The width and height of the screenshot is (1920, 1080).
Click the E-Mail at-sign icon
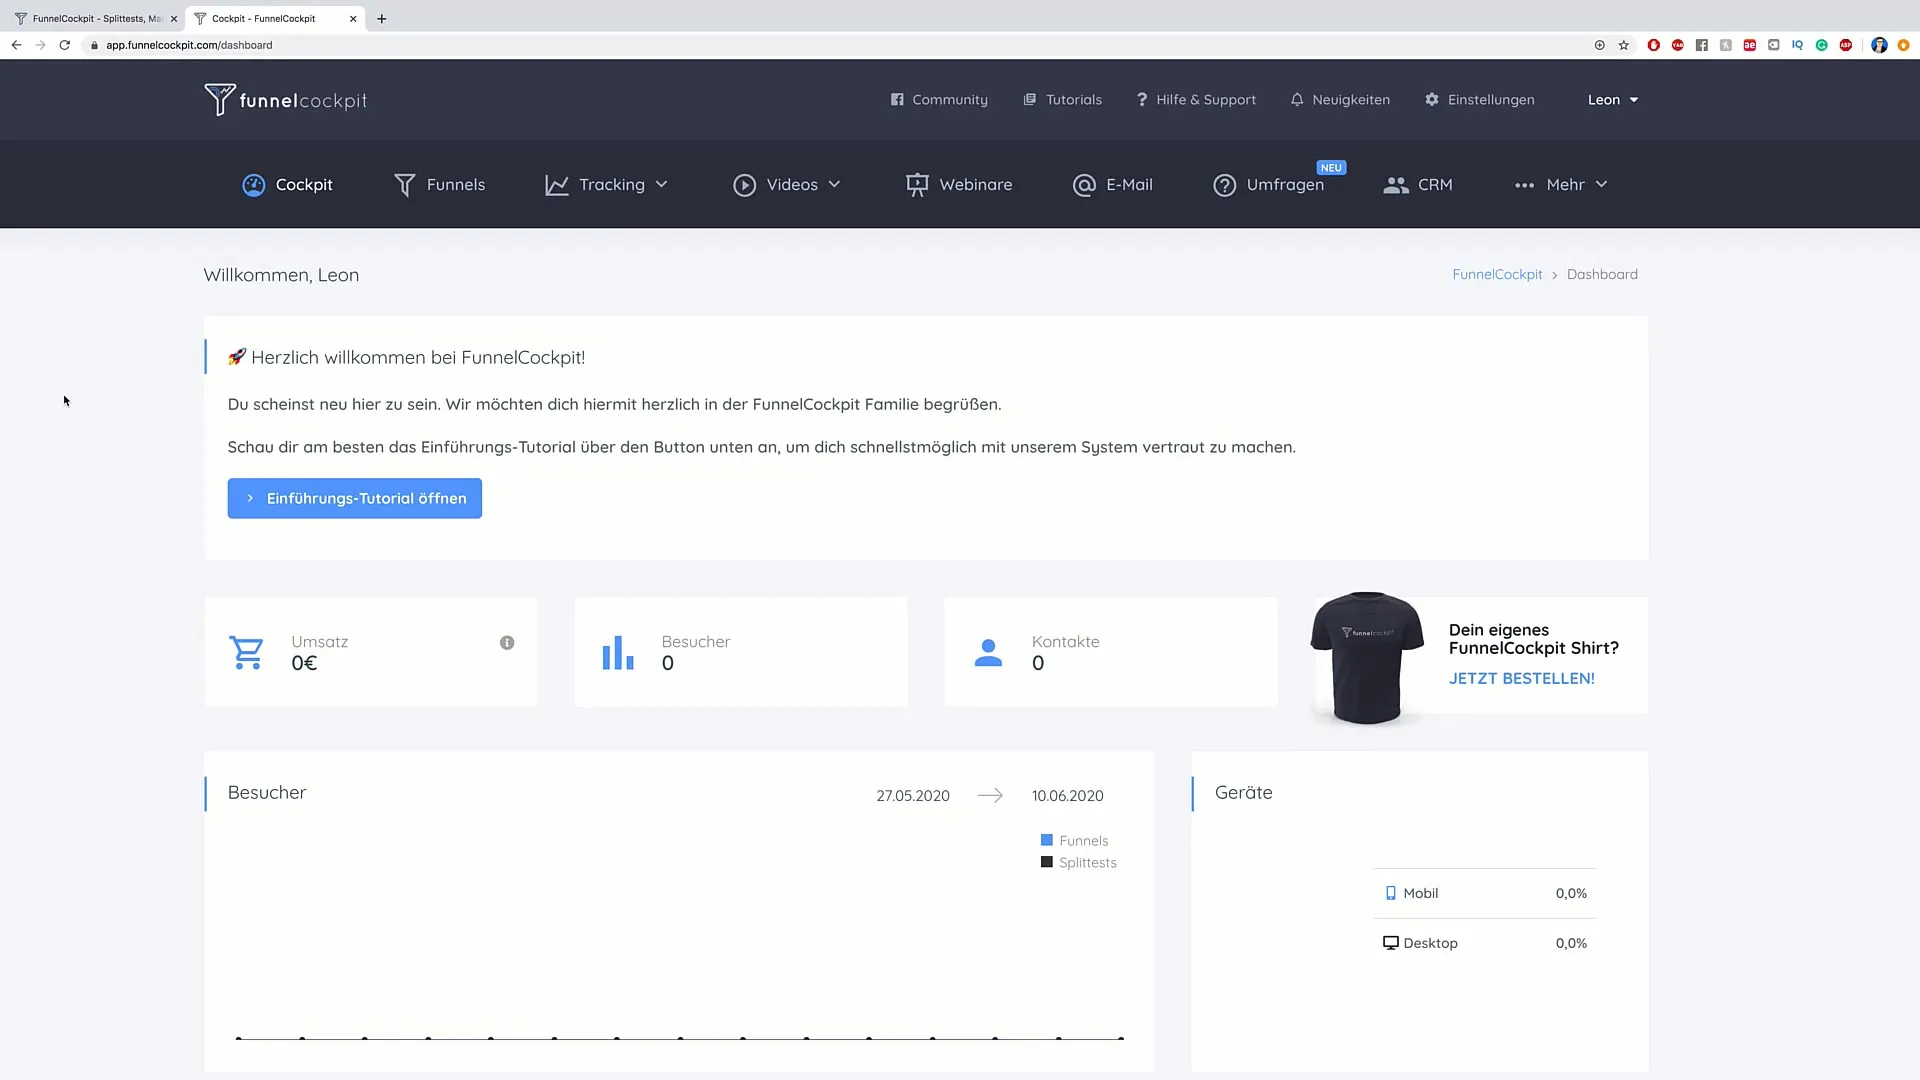click(1084, 185)
